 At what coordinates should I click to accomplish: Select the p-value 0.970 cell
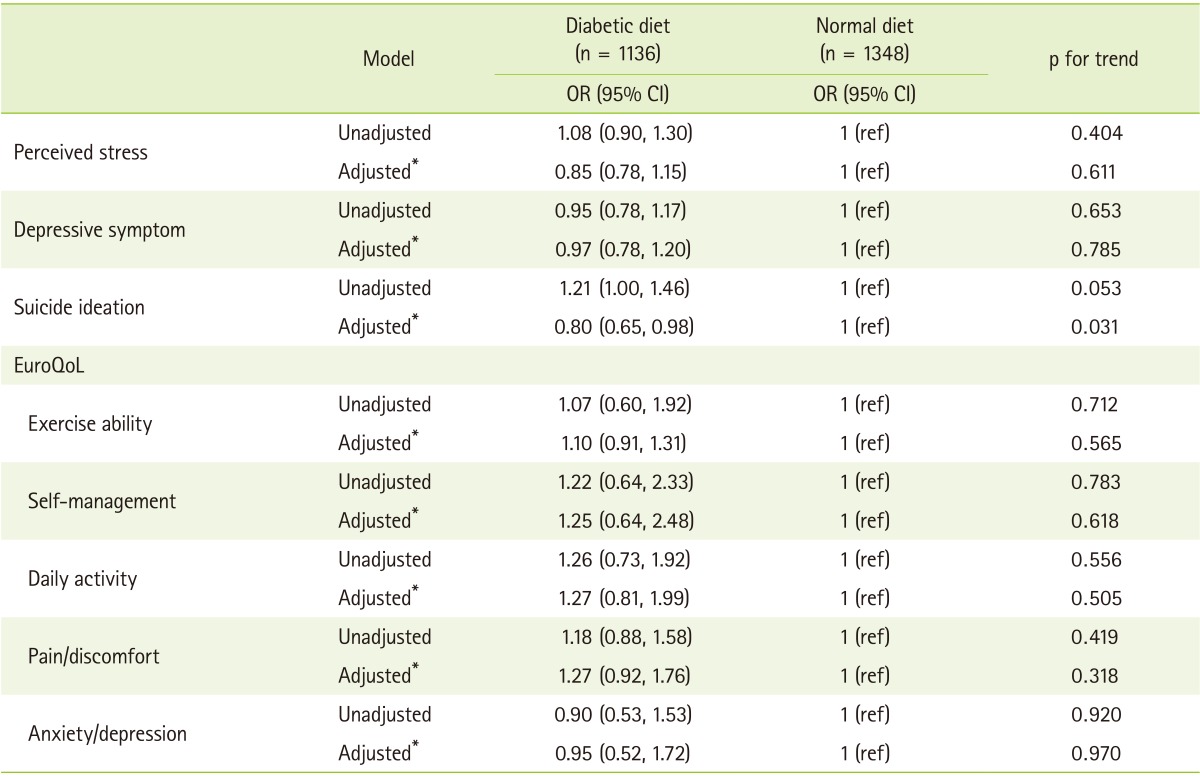pyautogui.click(x=1094, y=752)
